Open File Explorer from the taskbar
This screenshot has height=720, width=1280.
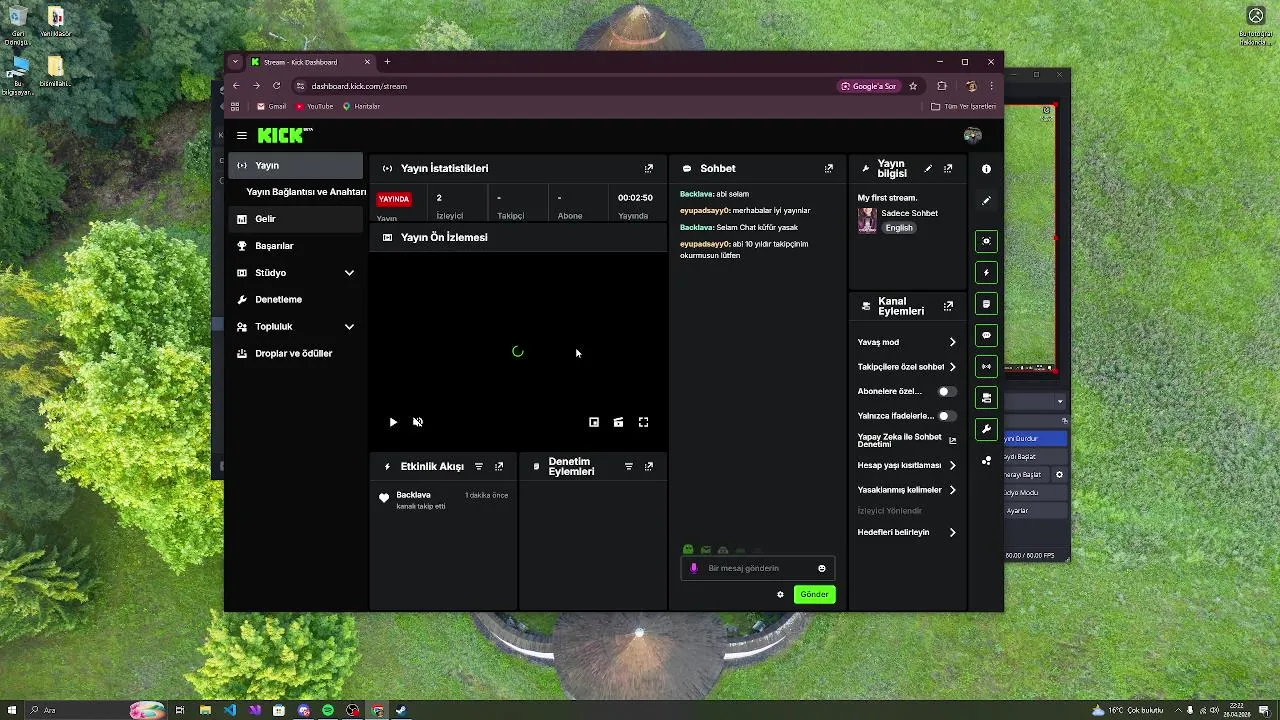(205, 710)
